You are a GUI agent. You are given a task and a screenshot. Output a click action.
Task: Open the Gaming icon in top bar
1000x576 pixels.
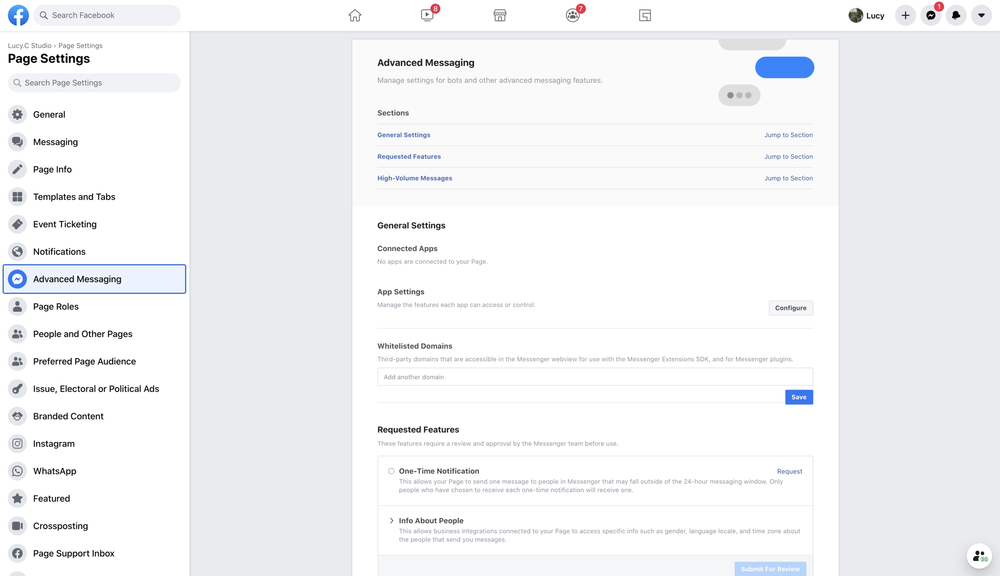(x=645, y=15)
